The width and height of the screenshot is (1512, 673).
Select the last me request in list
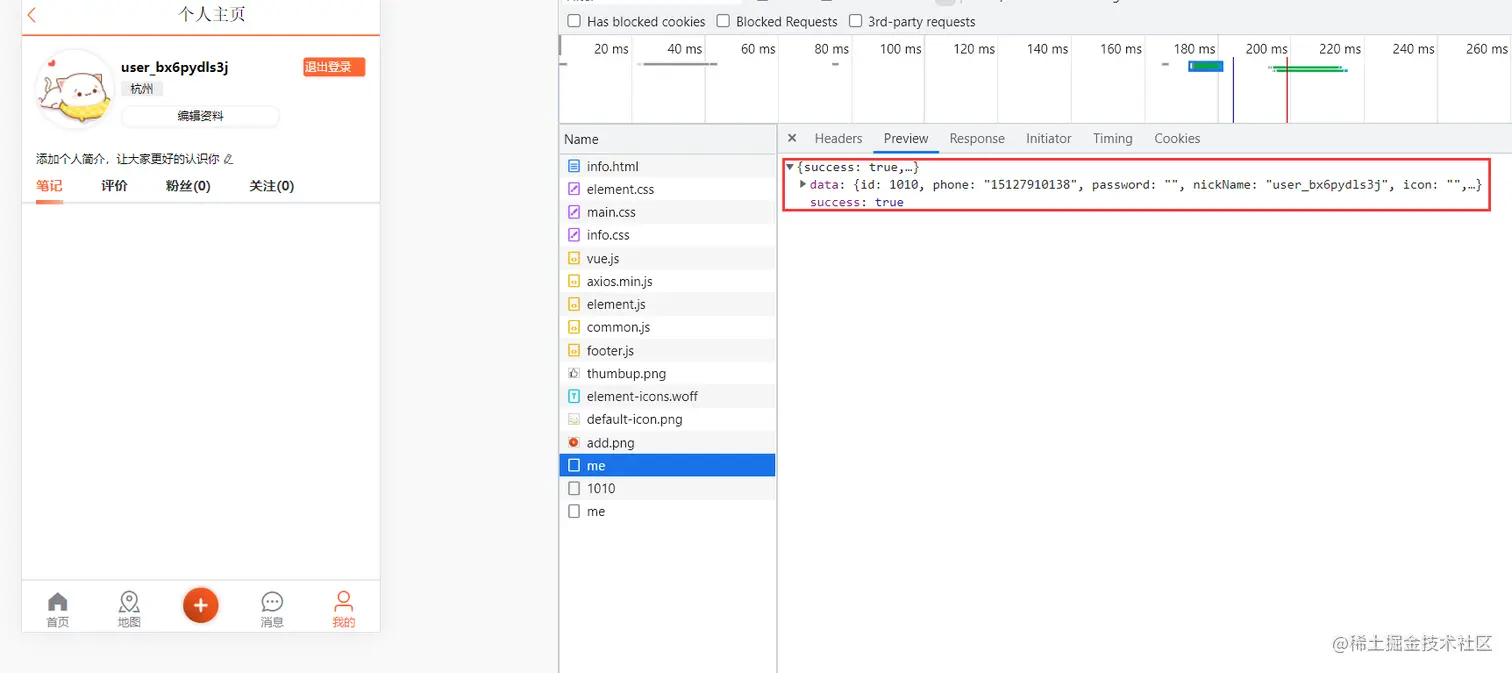(x=668, y=511)
